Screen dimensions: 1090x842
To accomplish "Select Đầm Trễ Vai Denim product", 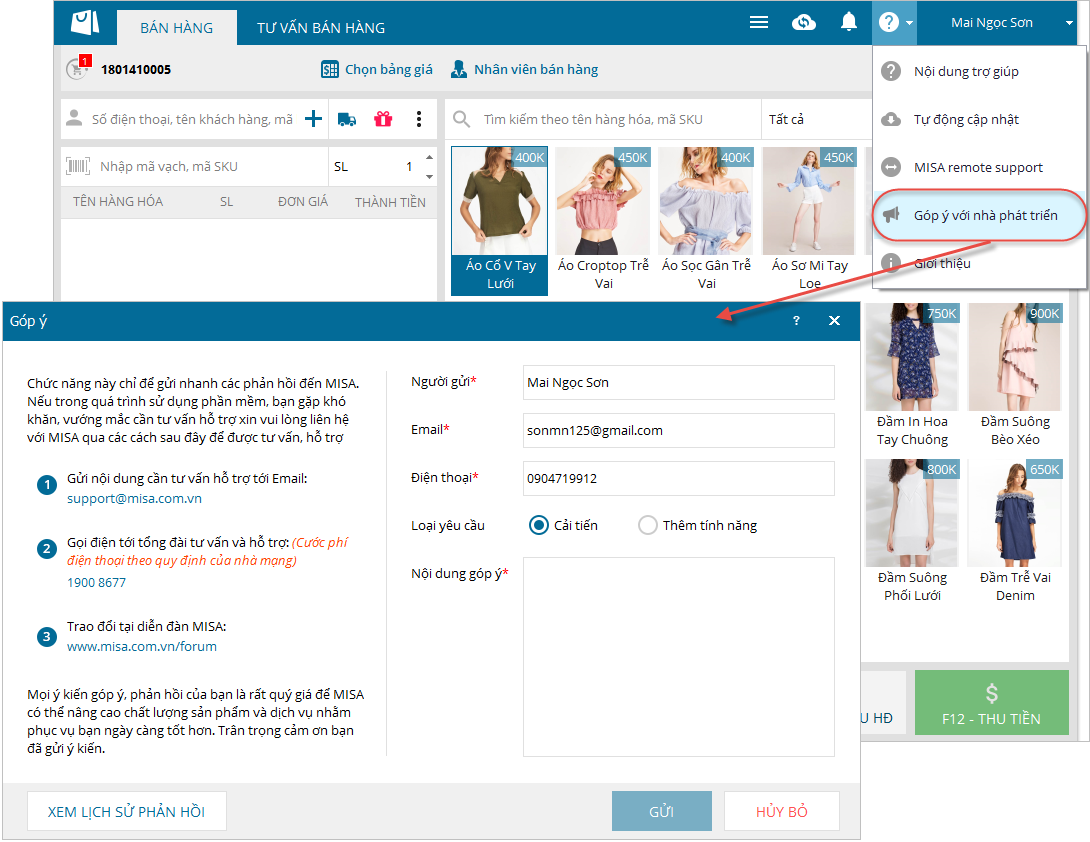I will [x=1015, y=532].
